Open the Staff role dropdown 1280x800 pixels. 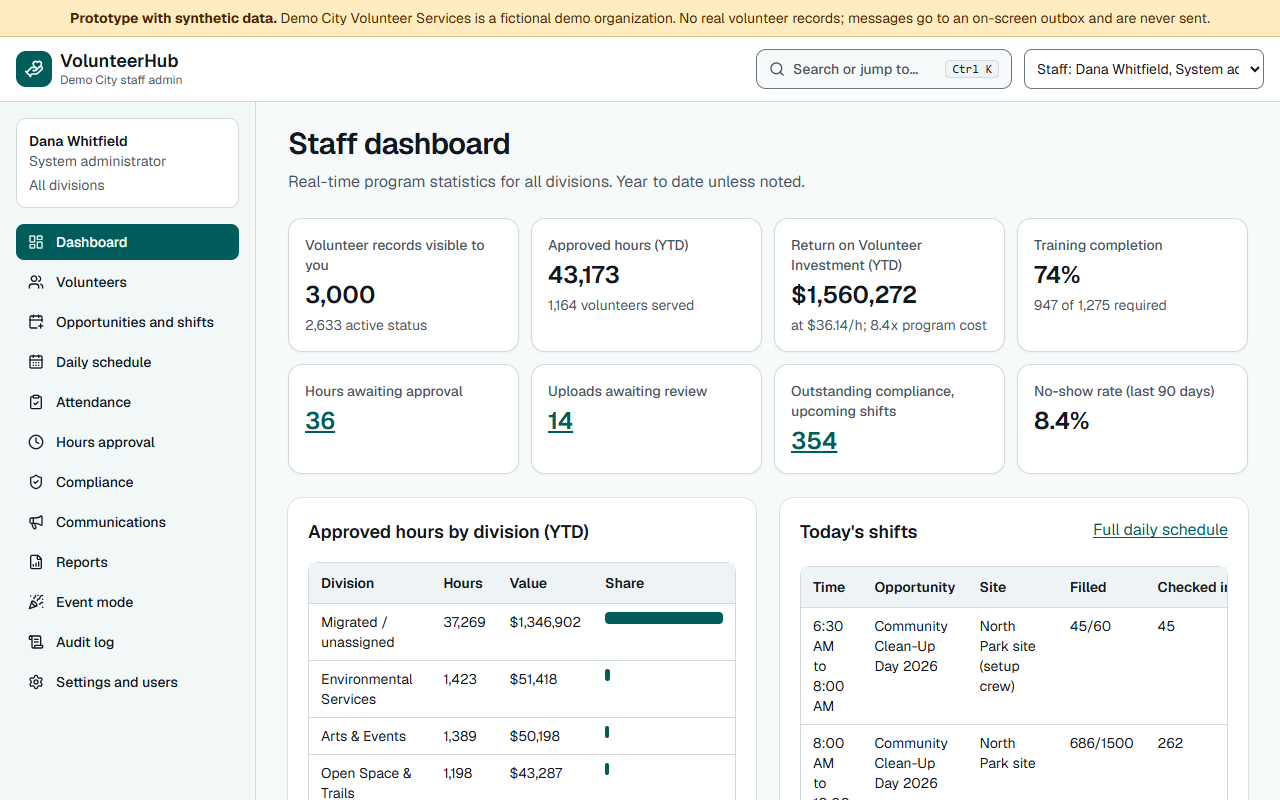pos(1144,69)
